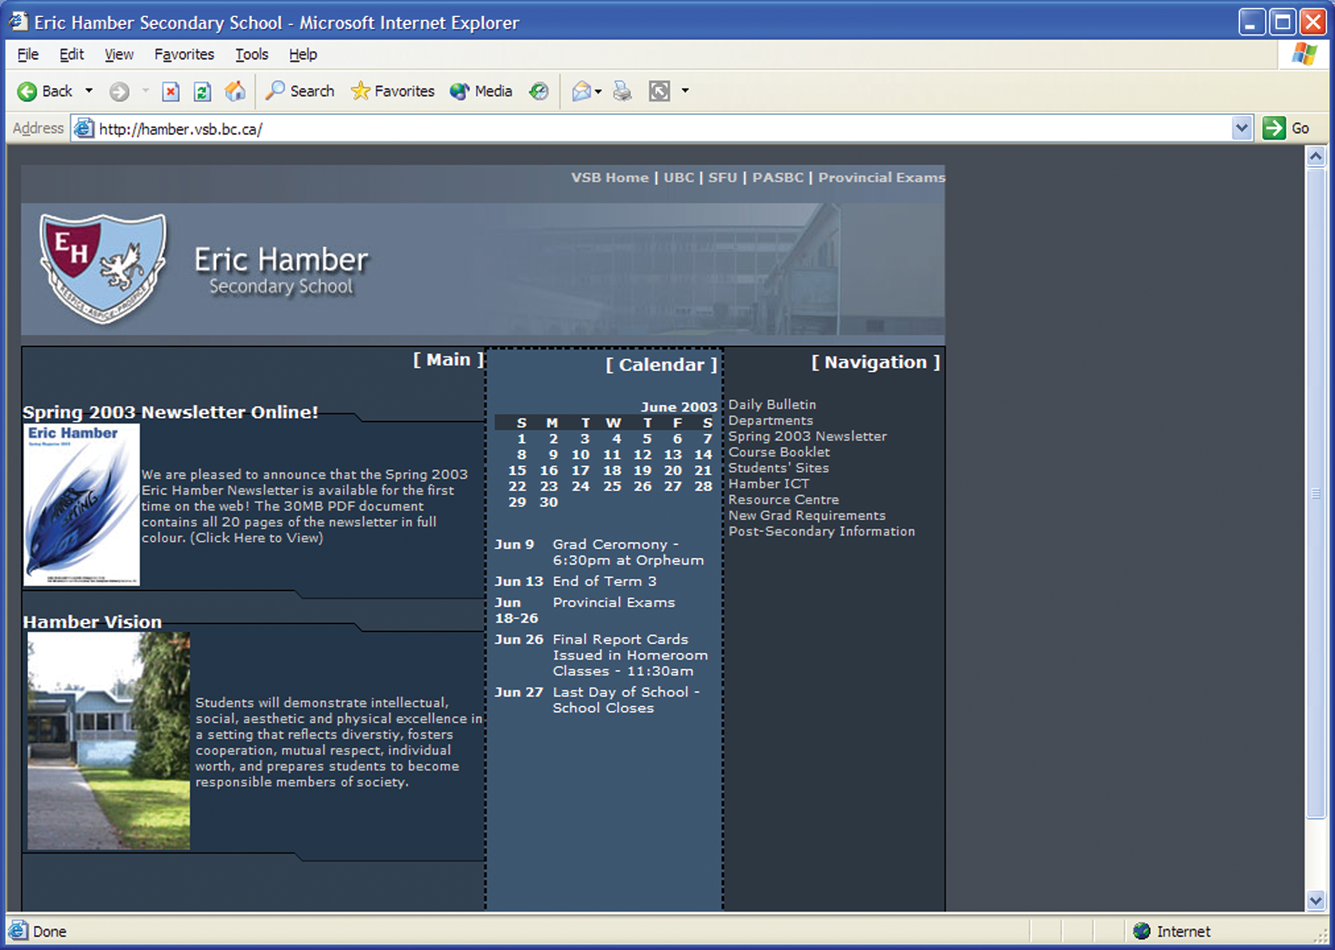Click the Hamber Vision school photo
The image size is (1335, 950).
109,741
